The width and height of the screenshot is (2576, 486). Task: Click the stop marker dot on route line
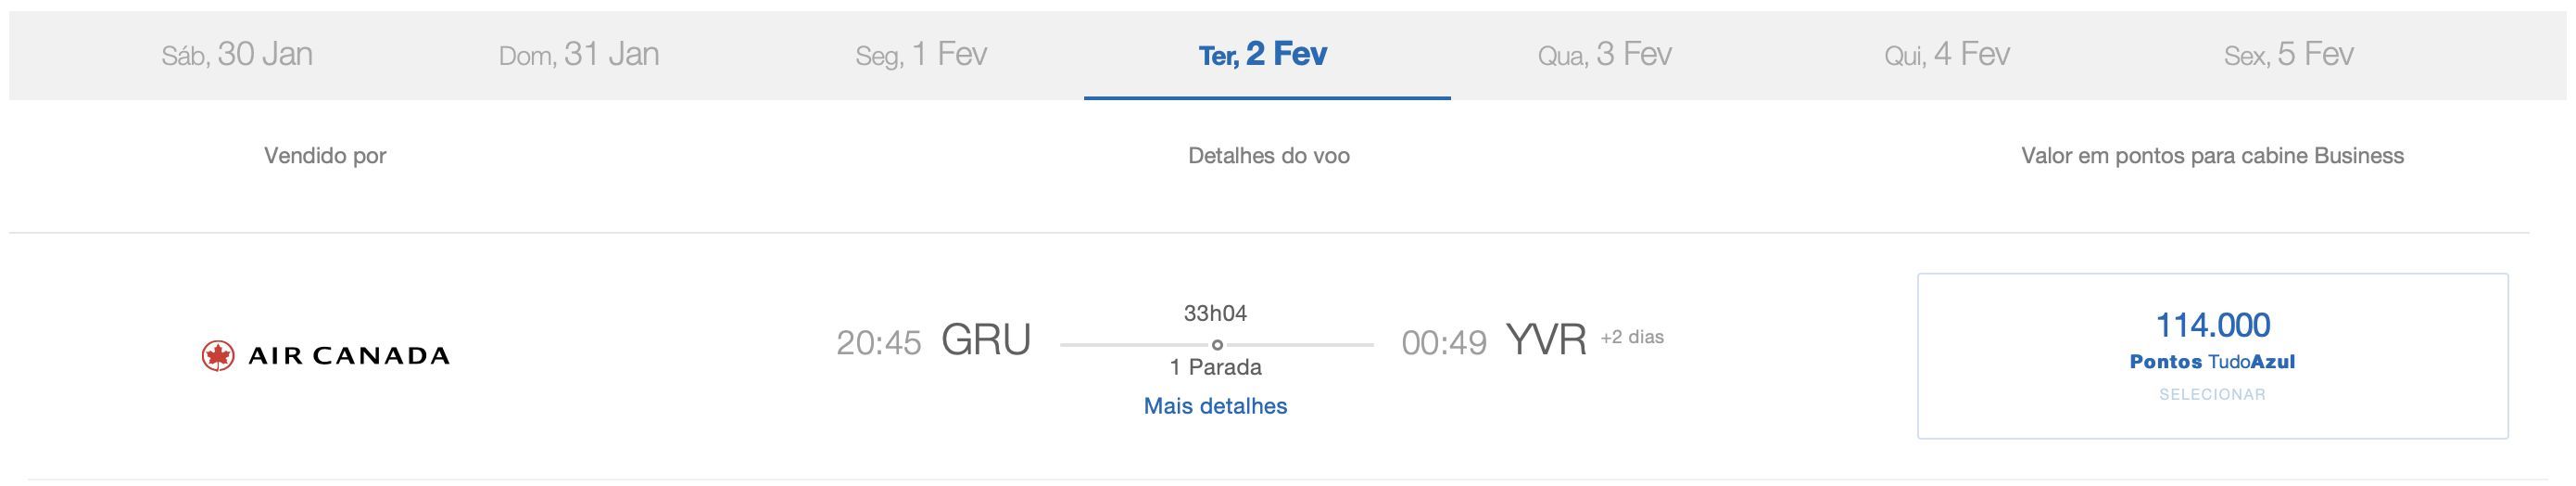(x=1217, y=345)
